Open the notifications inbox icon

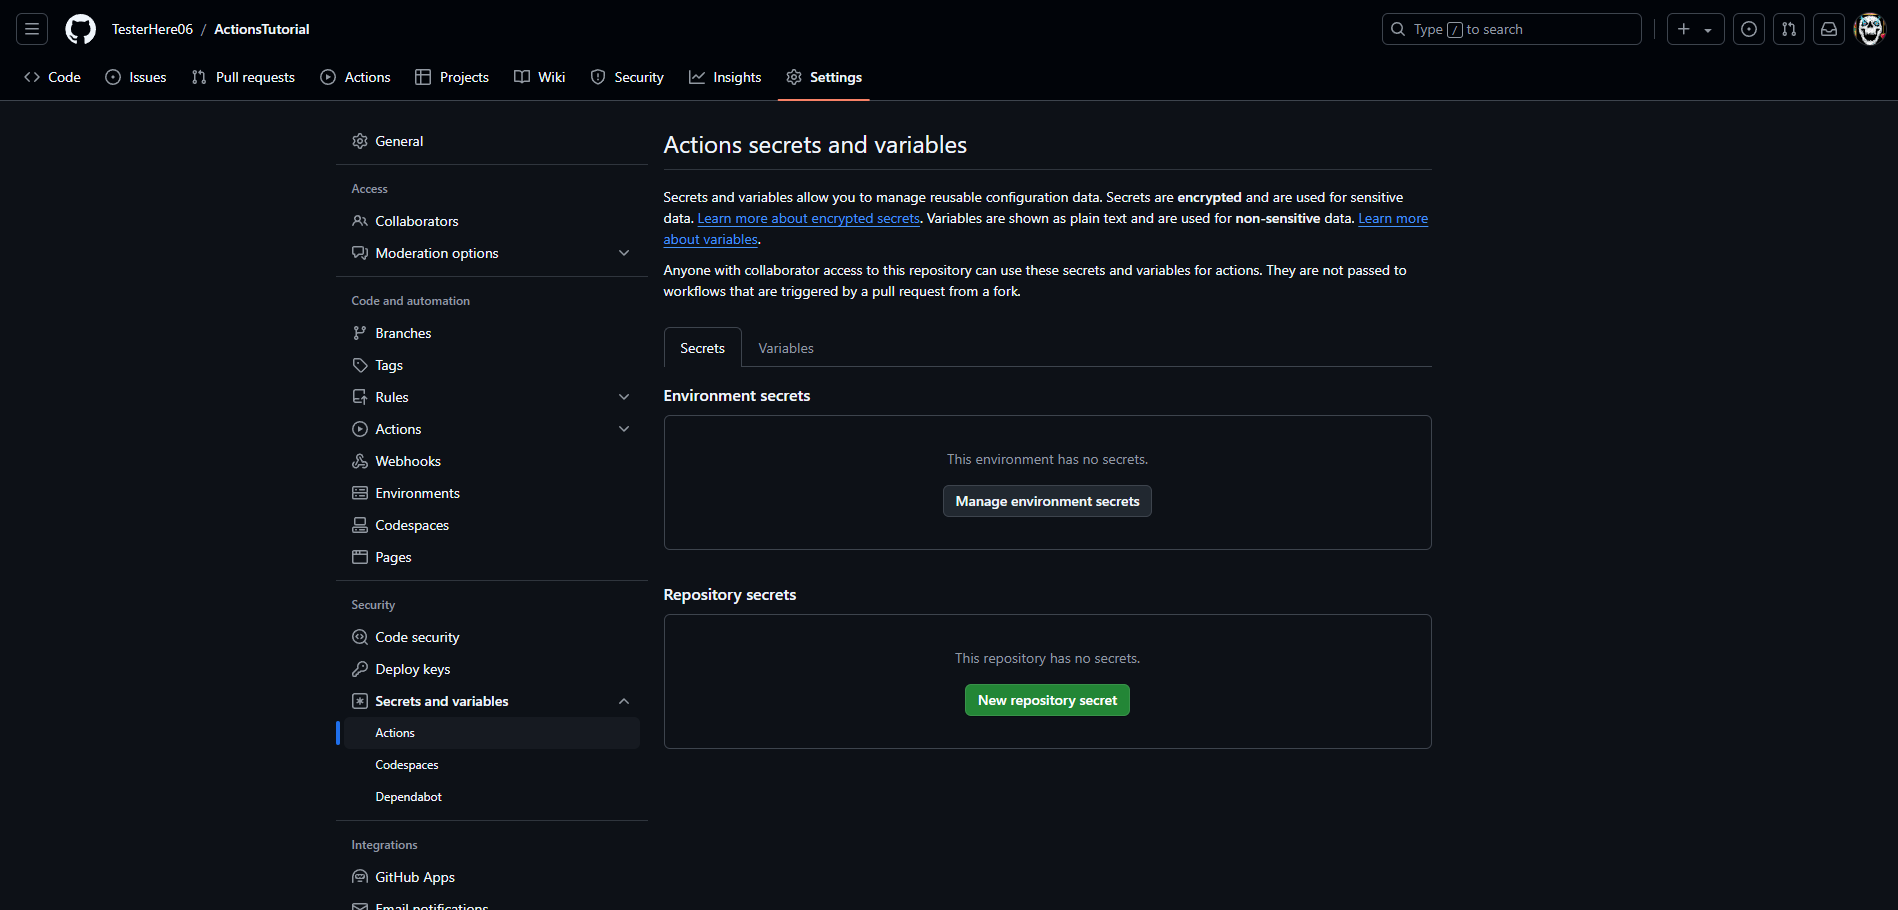[1829, 29]
